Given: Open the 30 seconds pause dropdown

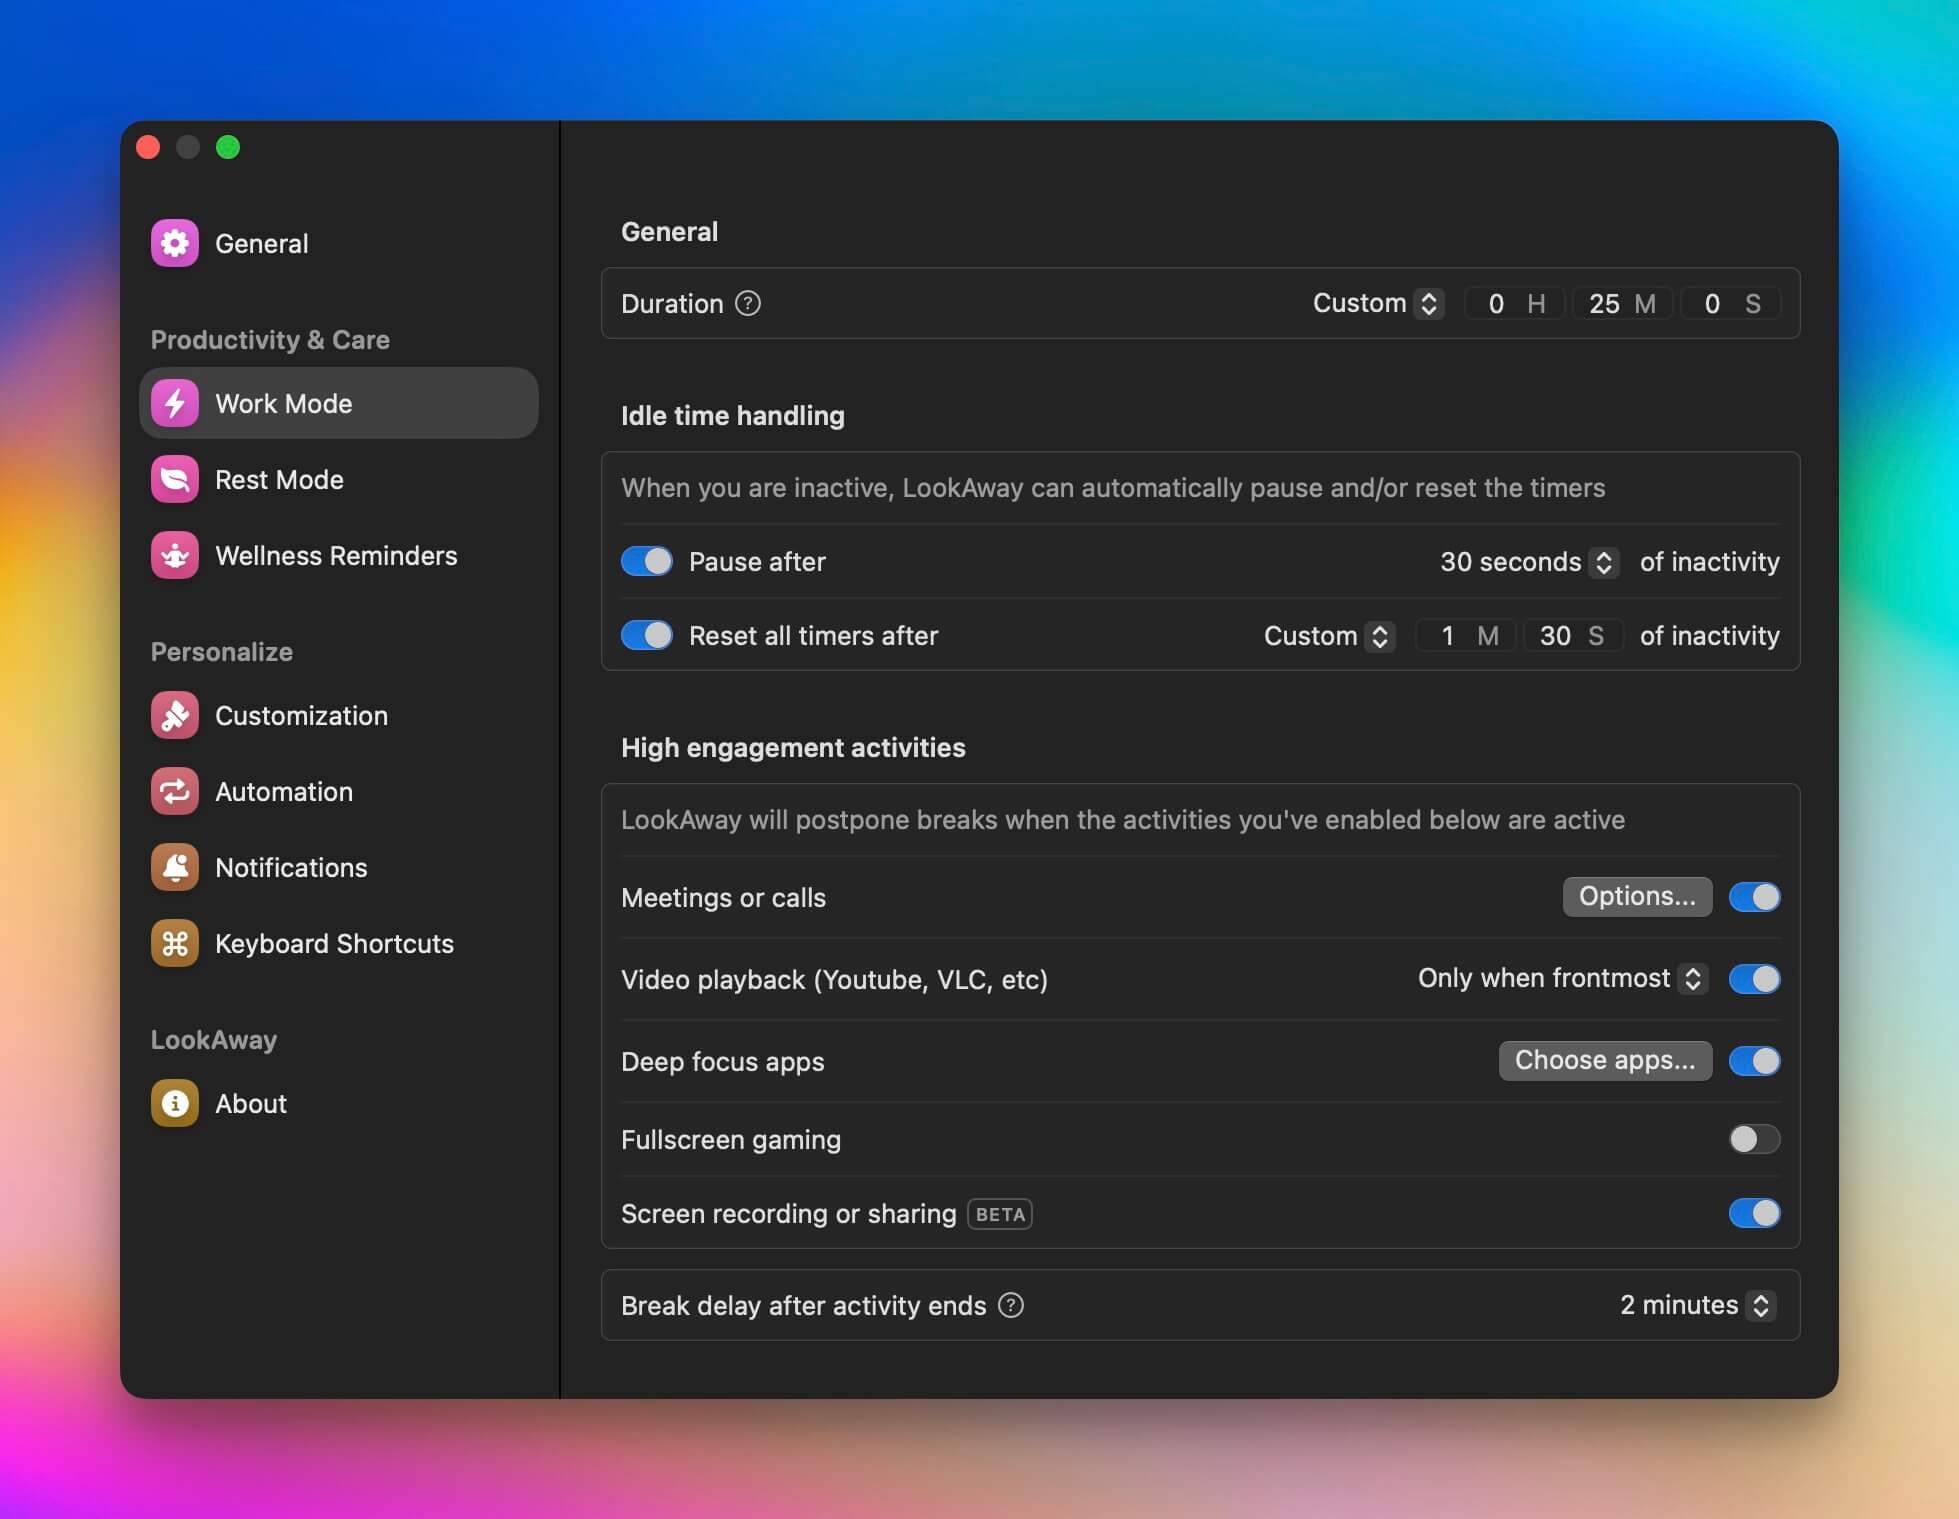Looking at the screenshot, I should 1528,562.
